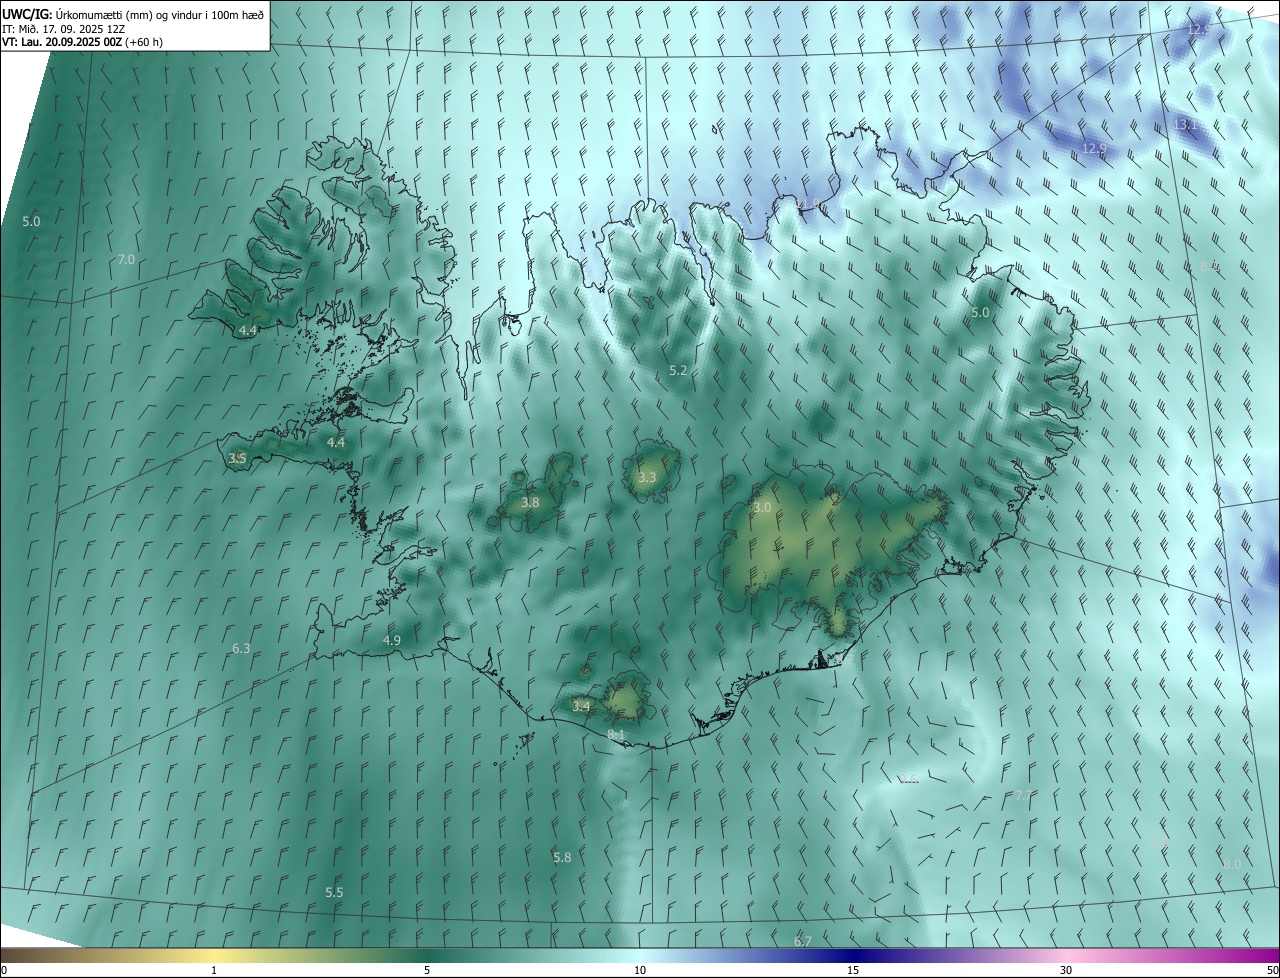Screen dimensions: 1280x978
Task: Click the color bar tick labeled 15
Action: point(853,970)
